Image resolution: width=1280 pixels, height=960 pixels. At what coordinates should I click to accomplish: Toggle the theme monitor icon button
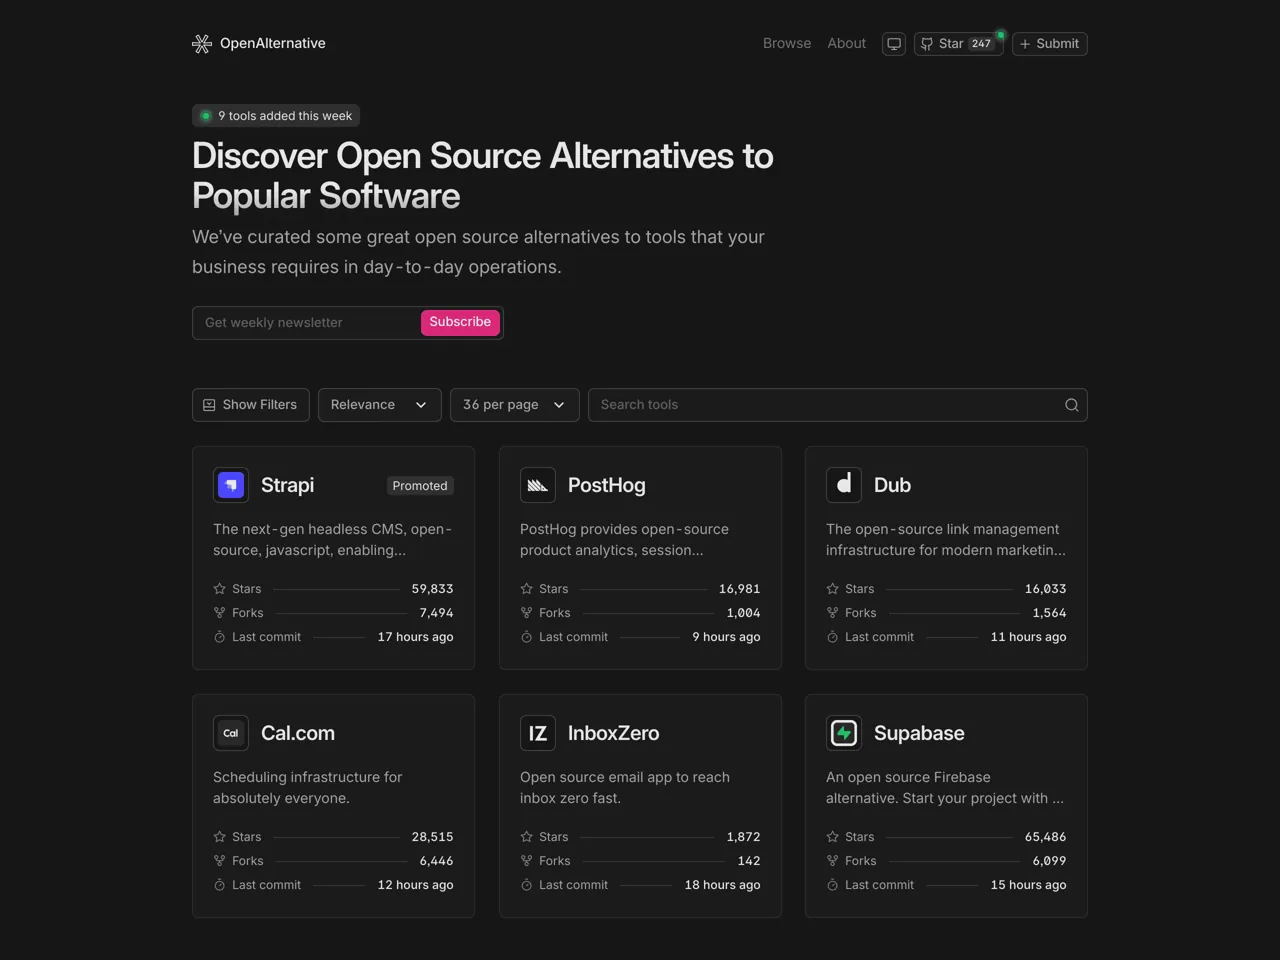click(x=894, y=44)
